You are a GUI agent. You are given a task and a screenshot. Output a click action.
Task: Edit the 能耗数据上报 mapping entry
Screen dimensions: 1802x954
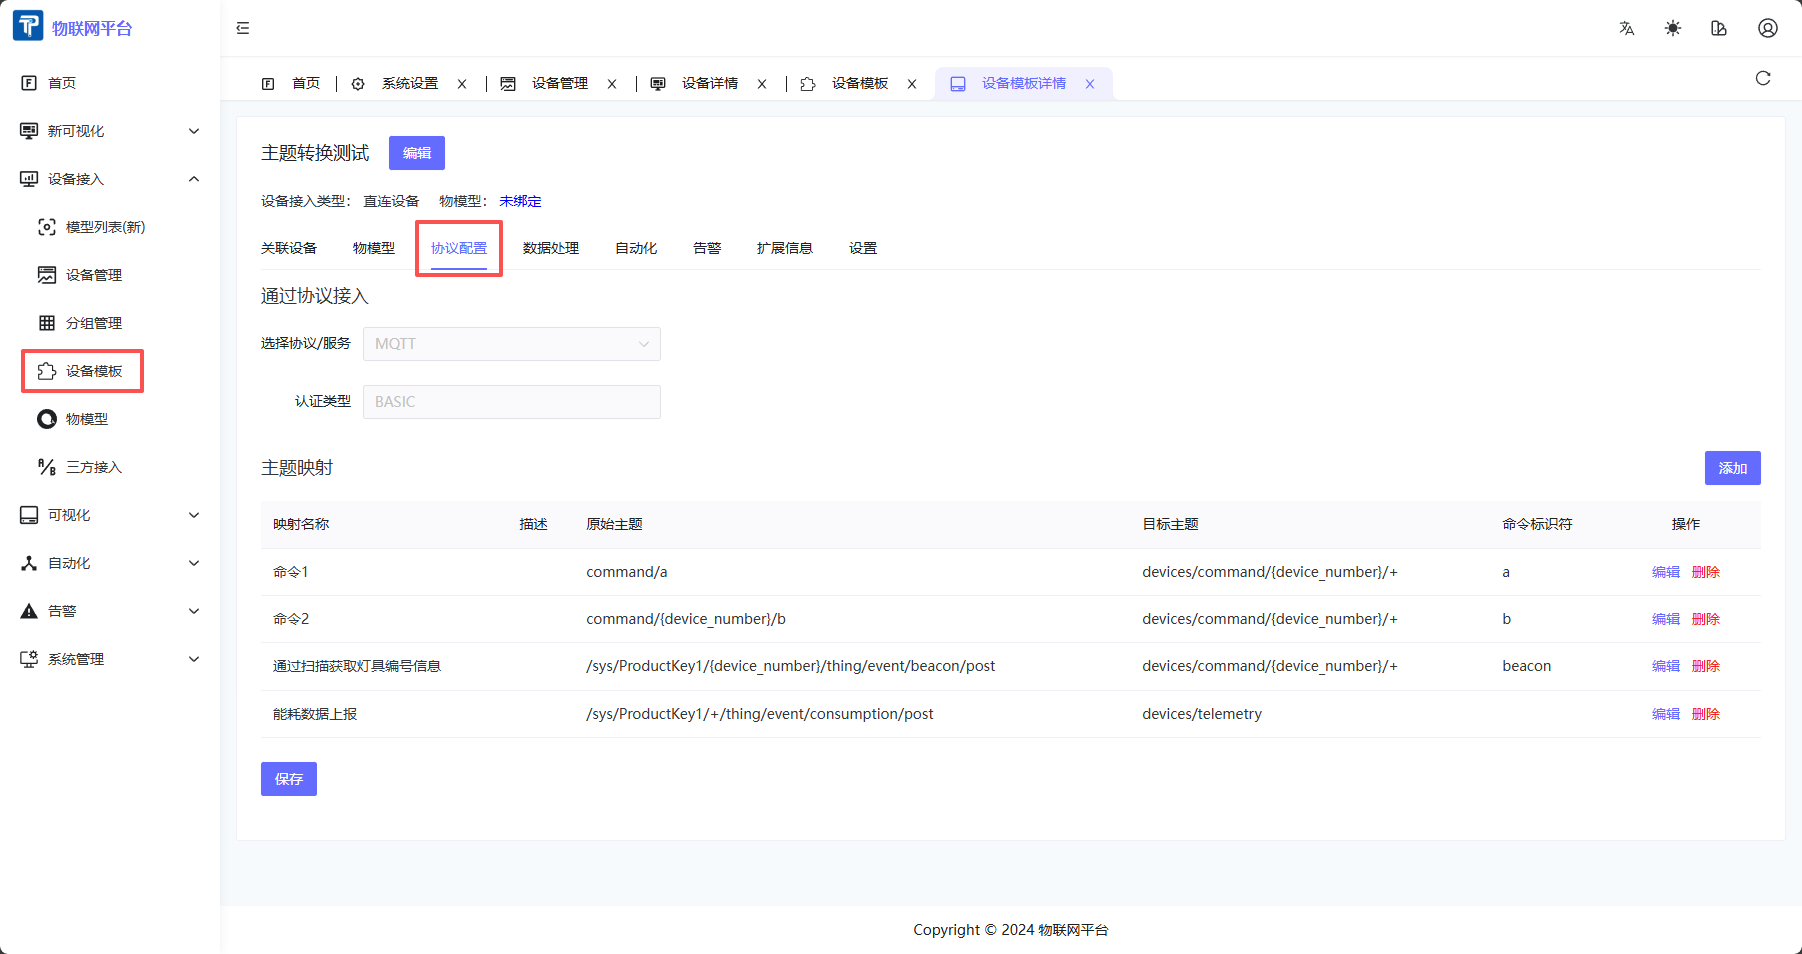click(x=1665, y=714)
